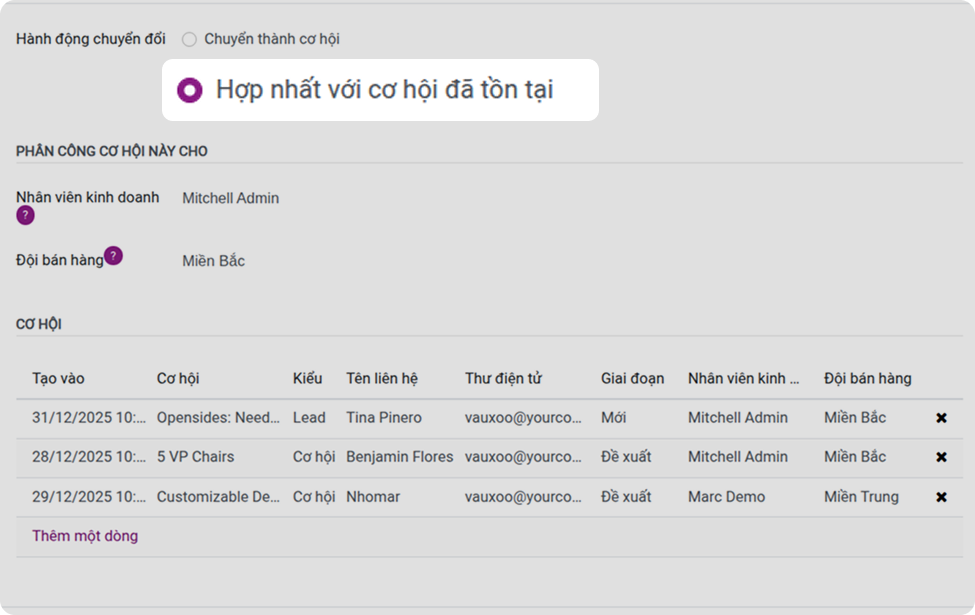Sort table by Tạo vào column header
The image size is (975, 615).
click(x=58, y=379)
